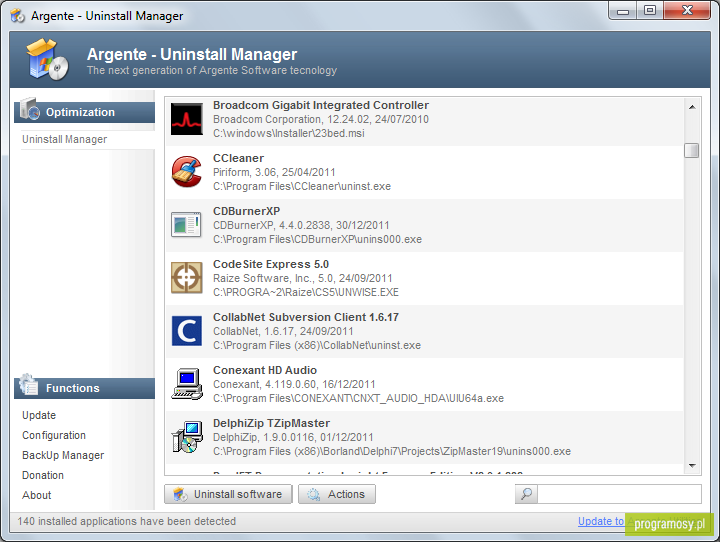Click path C:\PROGRA~2\Raize\CS5\UNWISE.EXE

click(x=306, y=292)
